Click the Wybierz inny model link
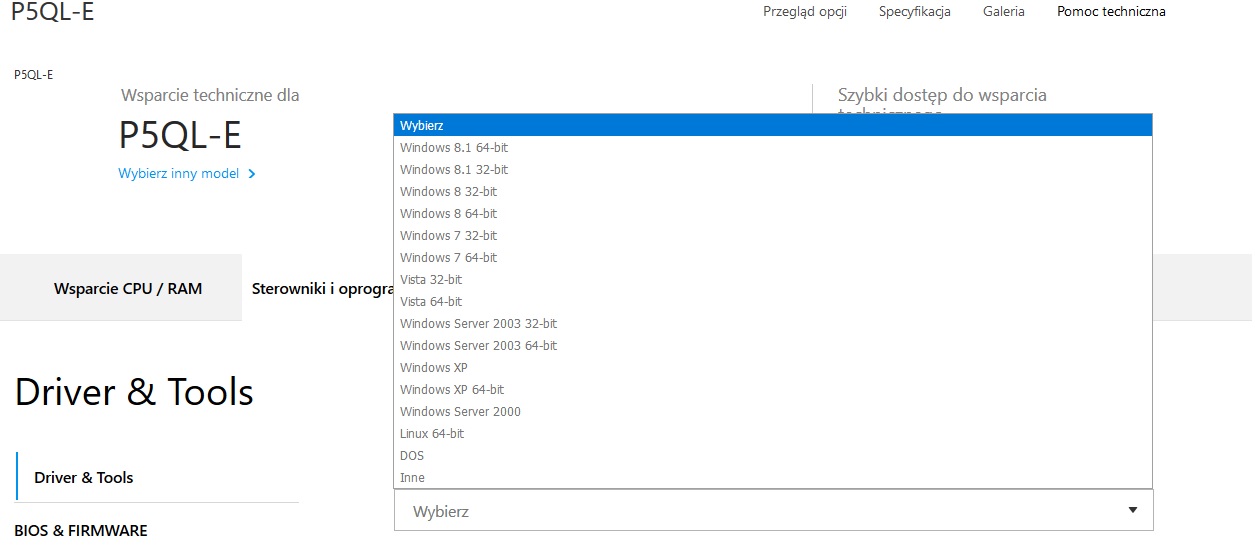Screen dimensions: 1255x553 [x=179, y=173]
